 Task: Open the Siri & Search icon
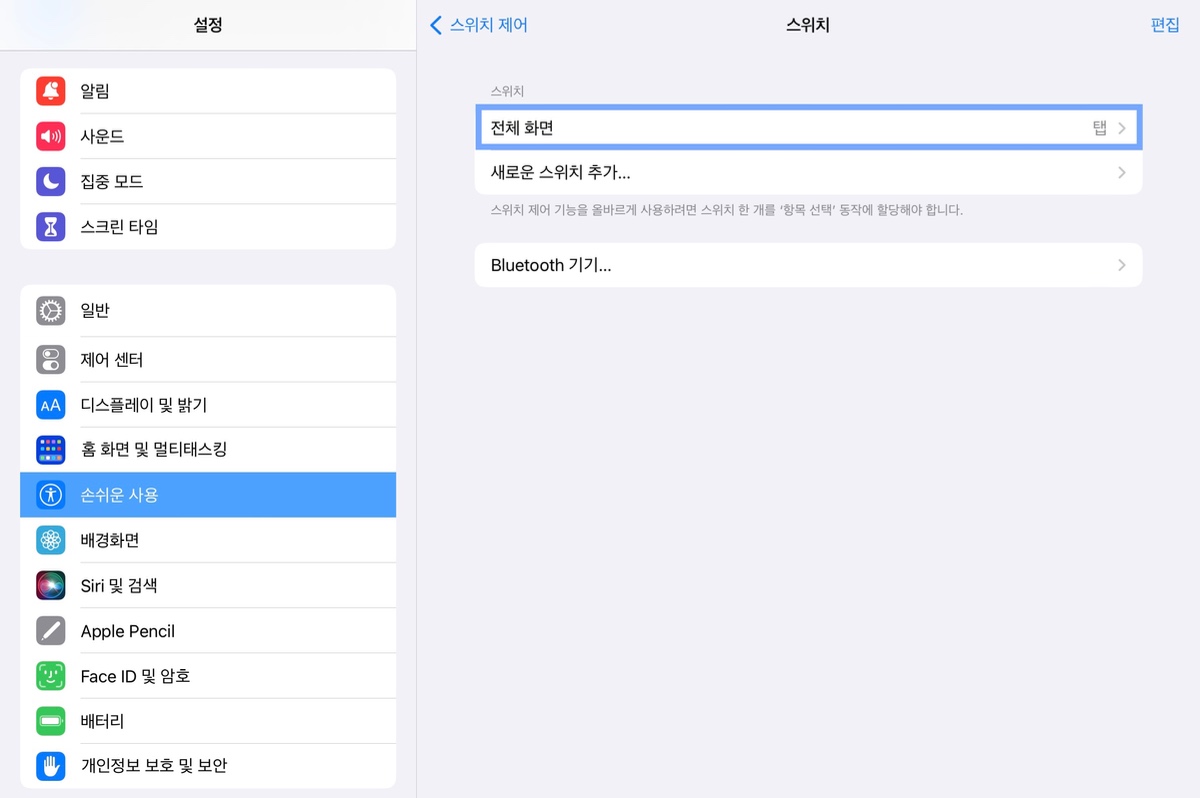pyautogui.click(x=51, y=585)
